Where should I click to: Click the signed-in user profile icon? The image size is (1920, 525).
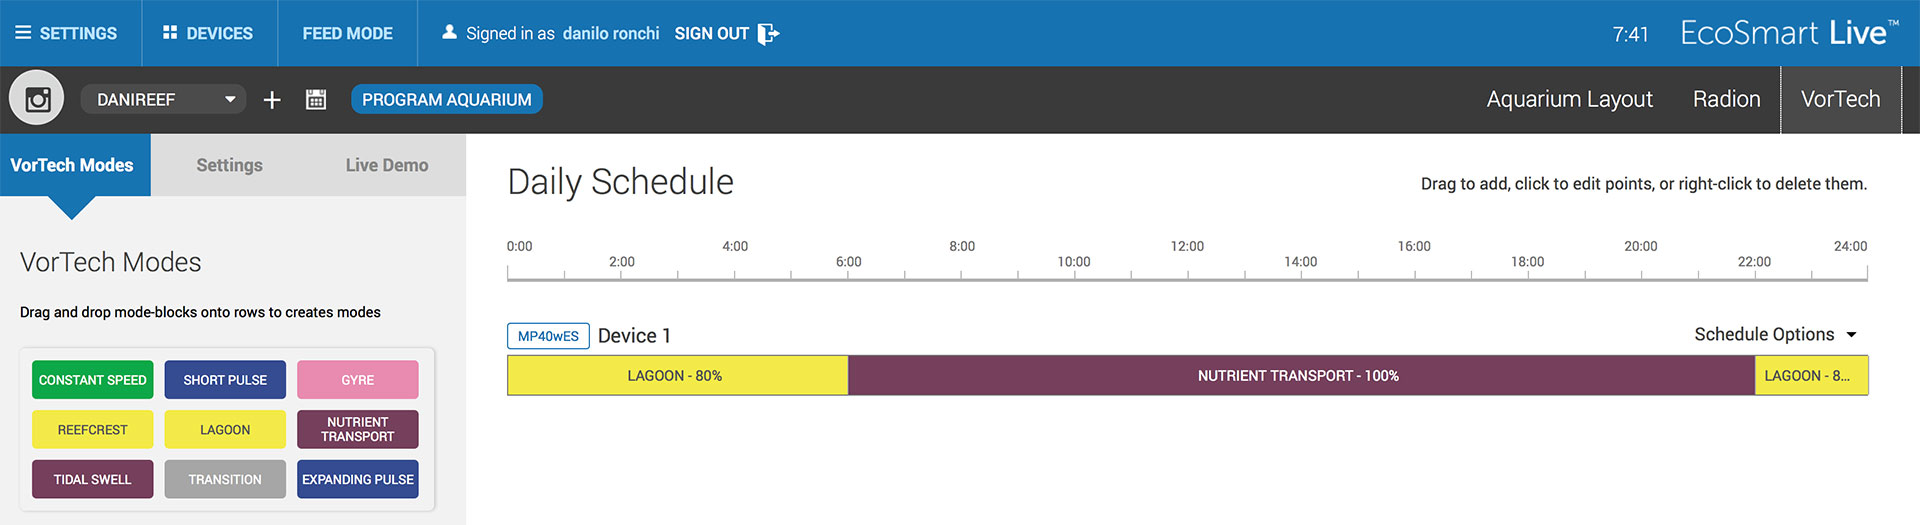(449, 32)
